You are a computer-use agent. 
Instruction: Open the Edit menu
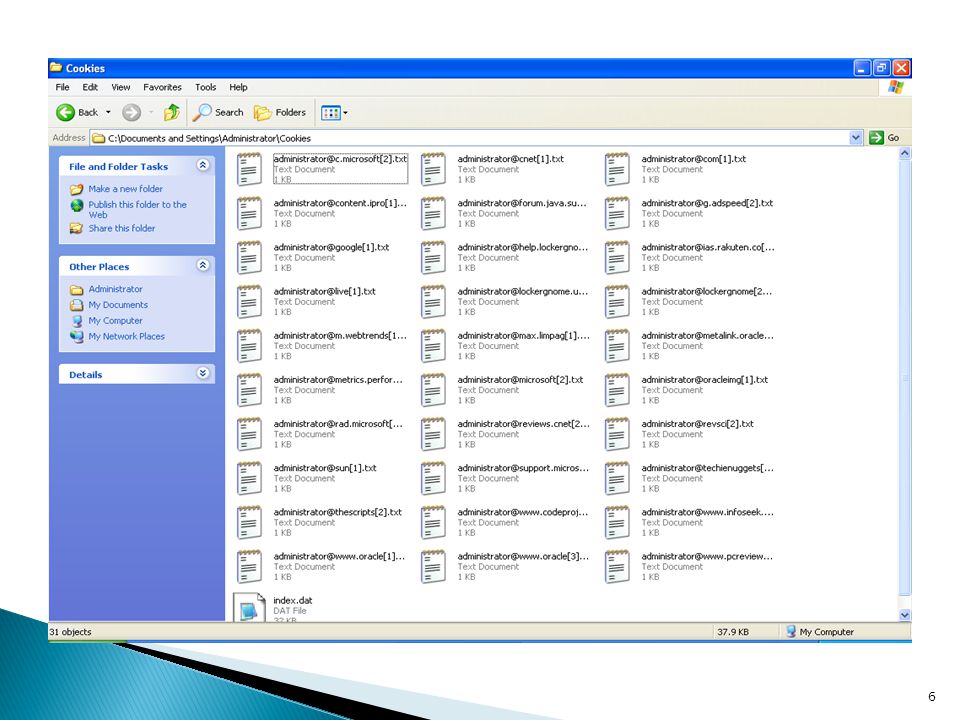(90, 87)
